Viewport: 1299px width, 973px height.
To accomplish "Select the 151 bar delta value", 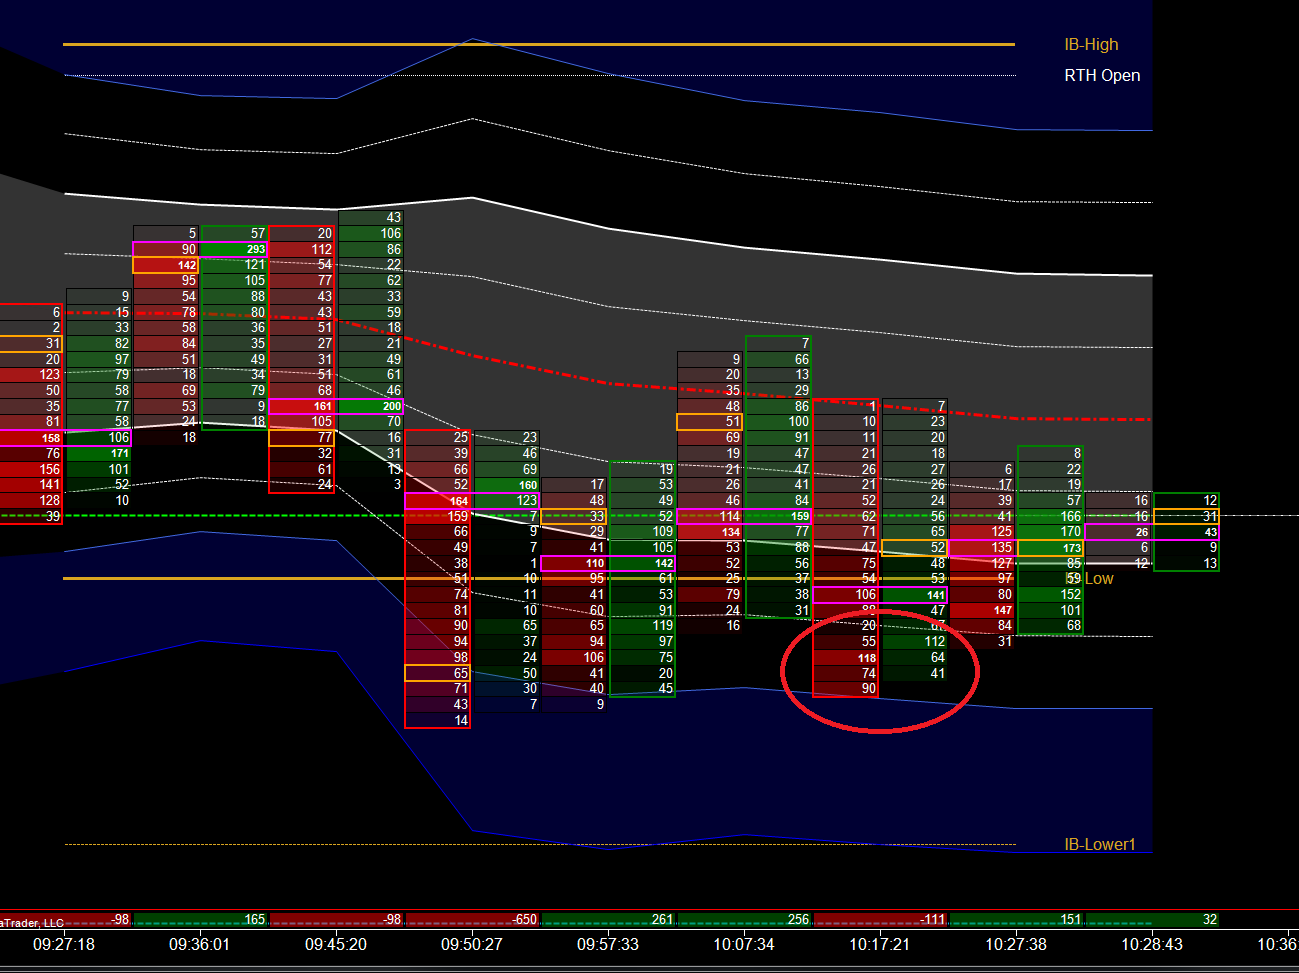I will pyautogui.click(x=1070, y=919).
